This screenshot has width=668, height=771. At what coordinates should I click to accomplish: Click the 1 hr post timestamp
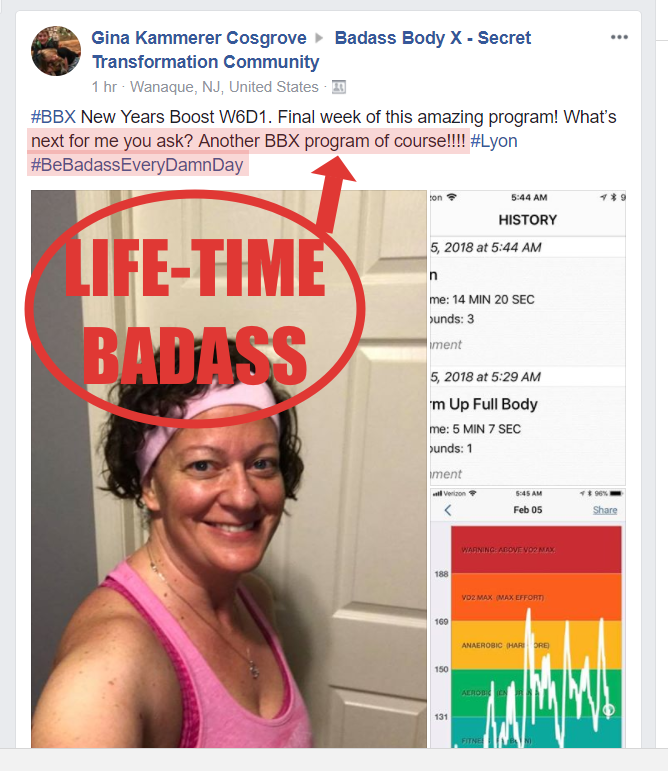click(104, 87)
